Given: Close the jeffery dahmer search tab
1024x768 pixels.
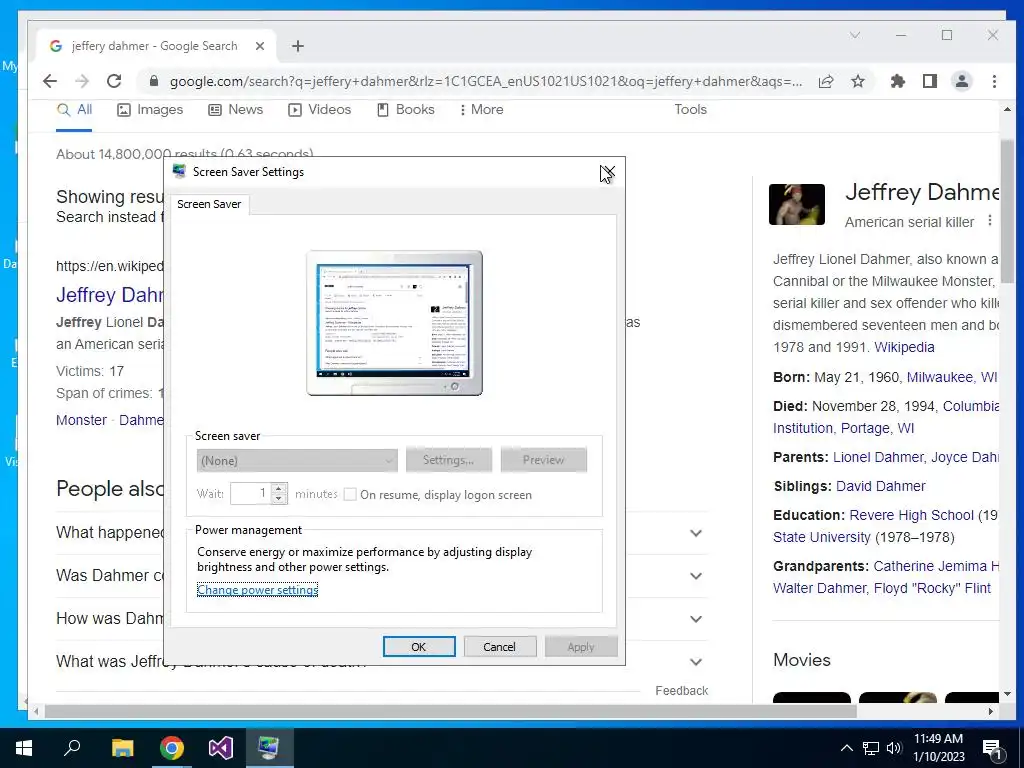Looking at the screenshot, I should coord(260,46).
